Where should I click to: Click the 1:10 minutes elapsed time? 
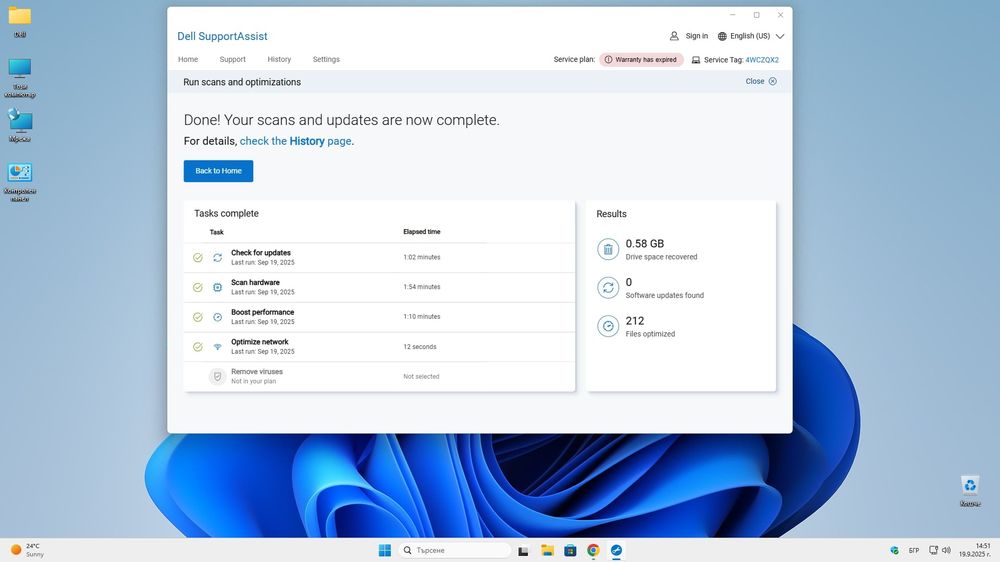coord(422,316)
